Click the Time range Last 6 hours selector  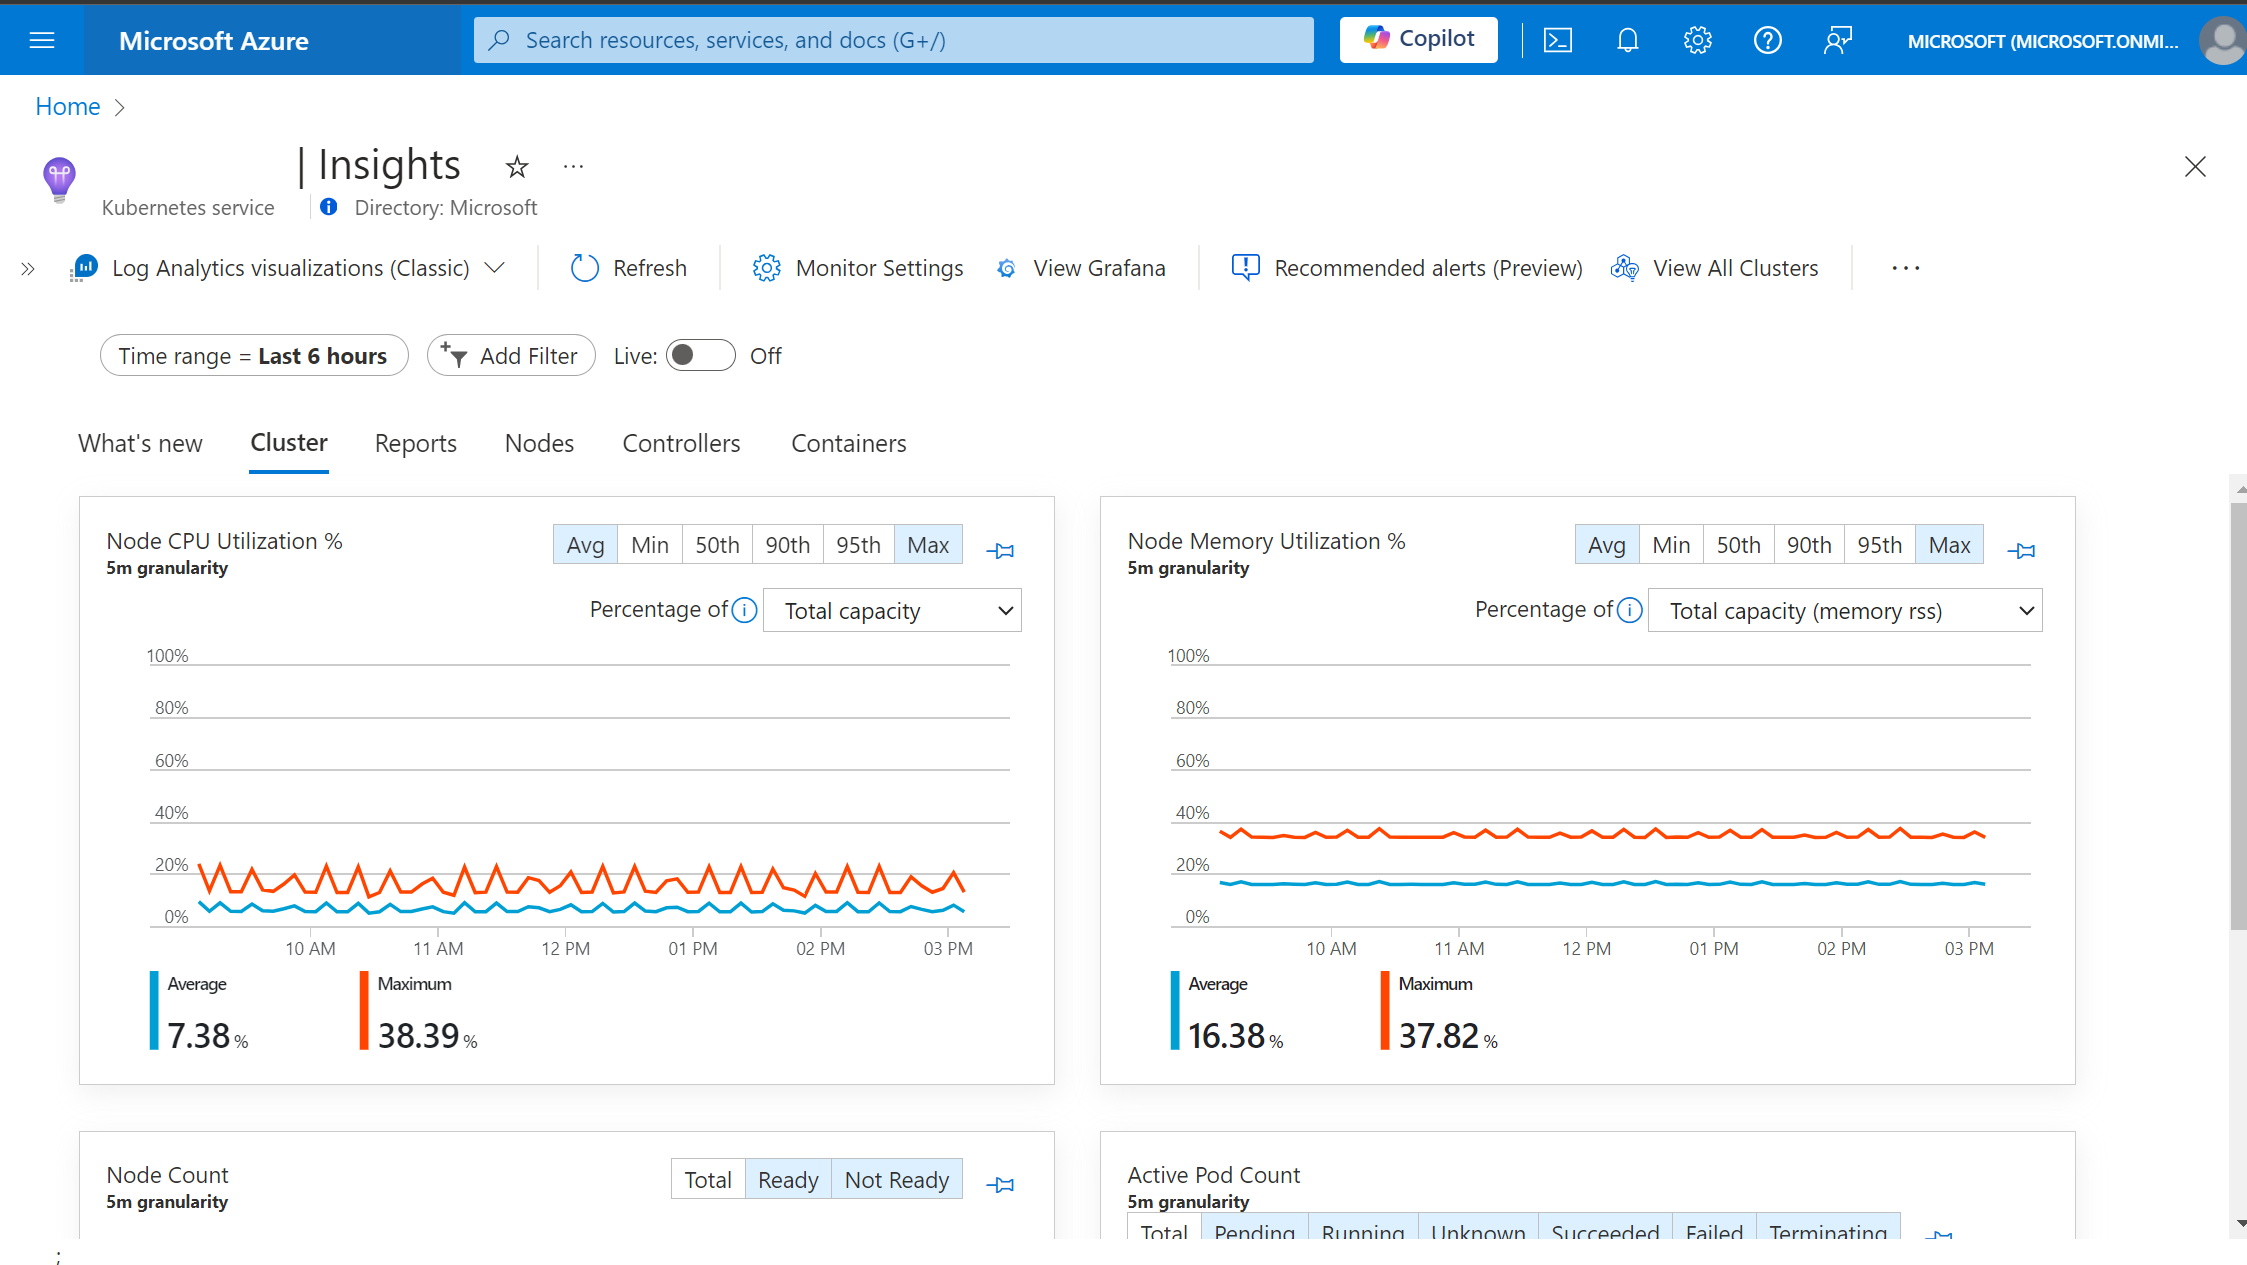coord(252,356)
